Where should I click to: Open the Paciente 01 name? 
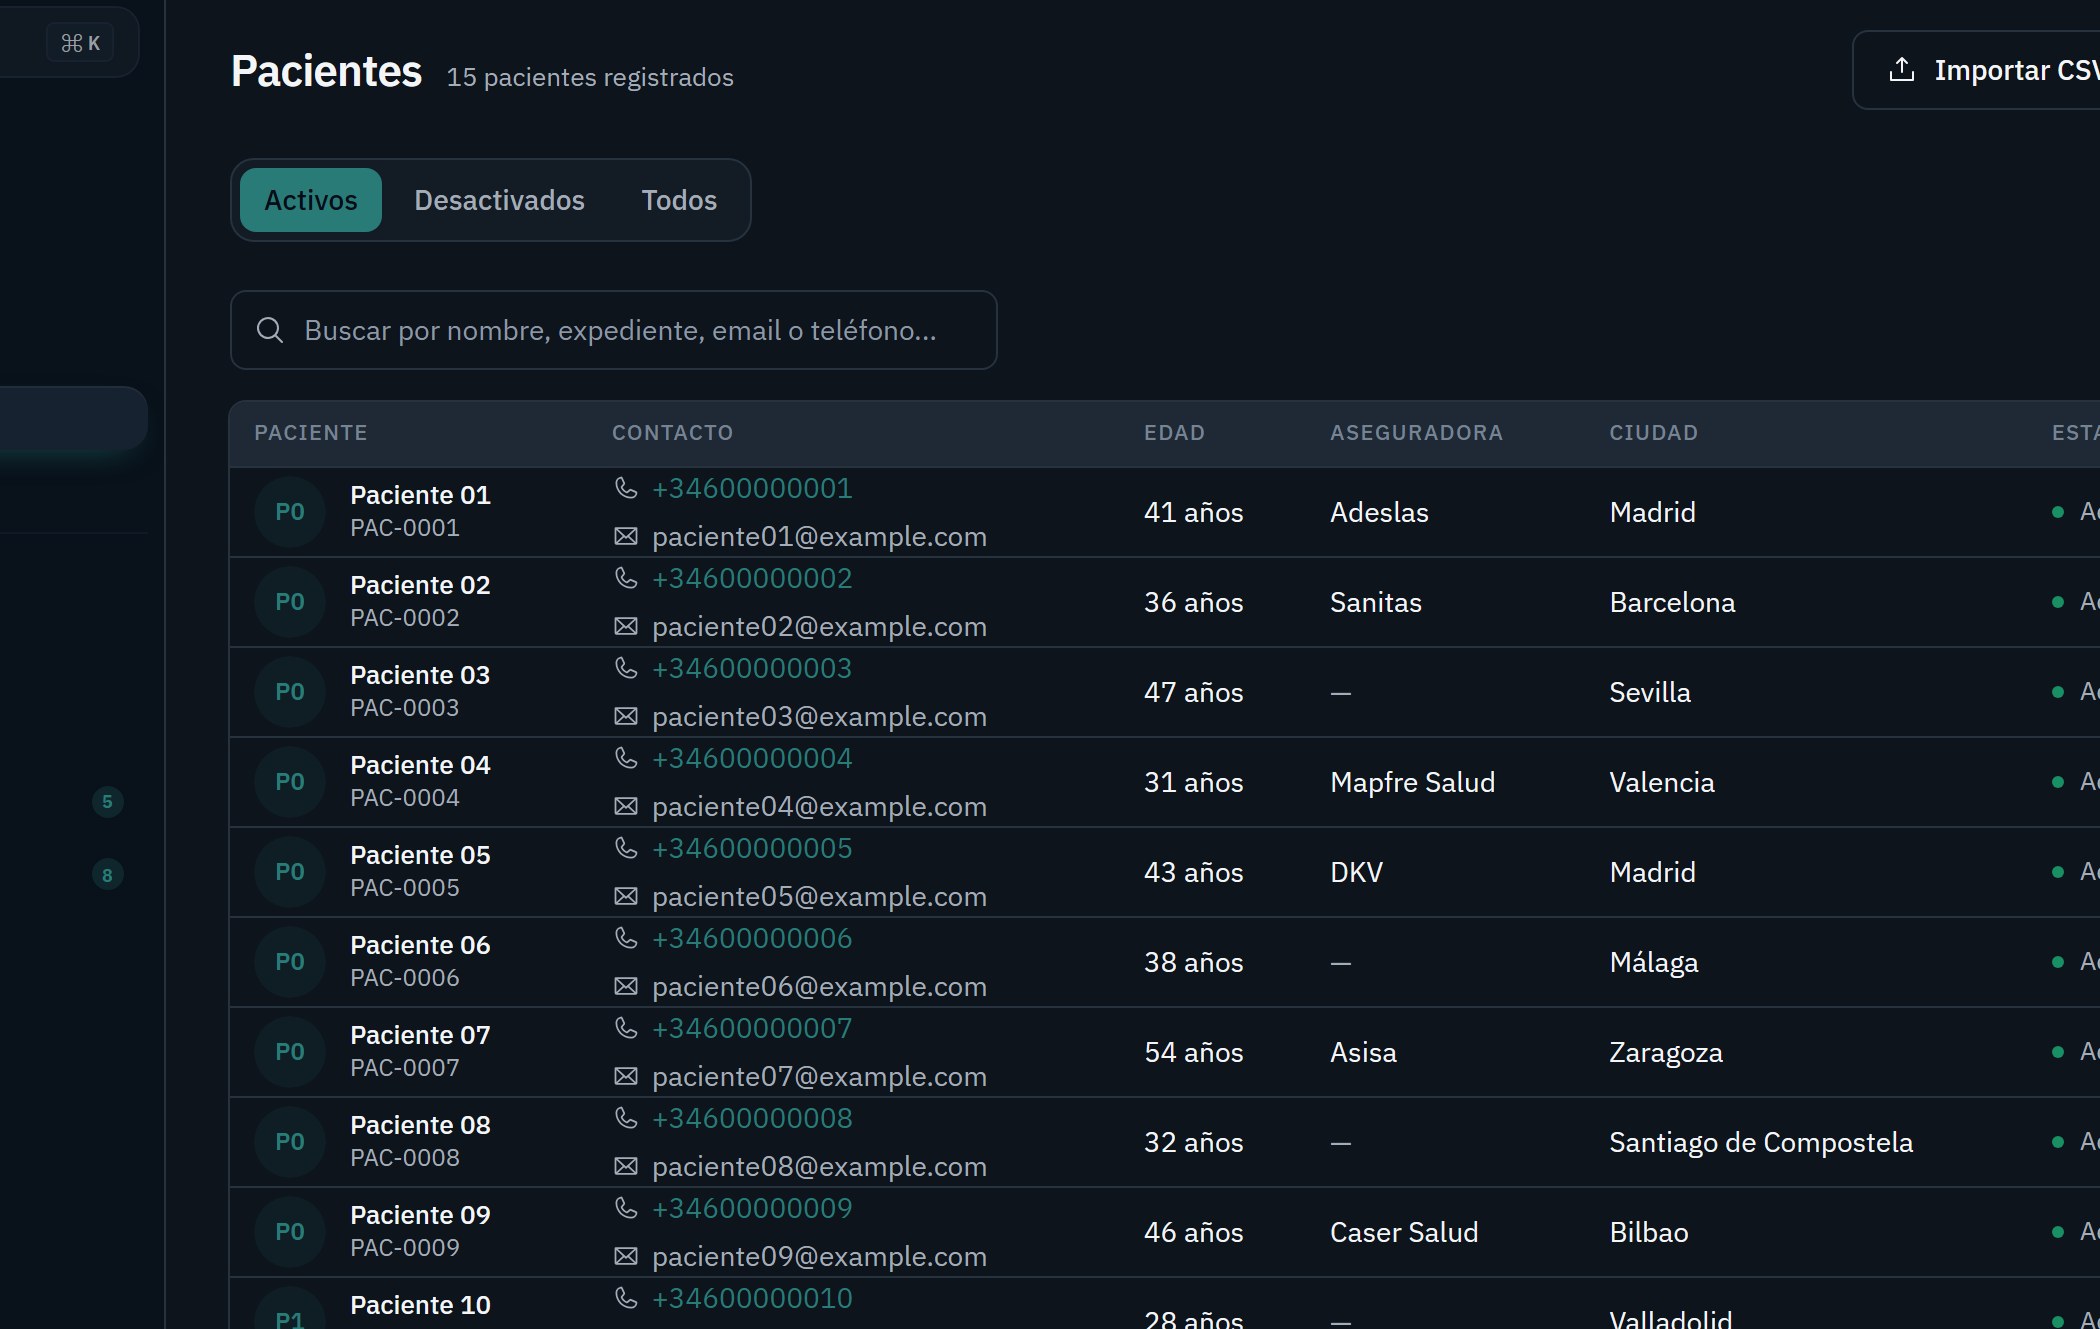(x=420, y=495)
